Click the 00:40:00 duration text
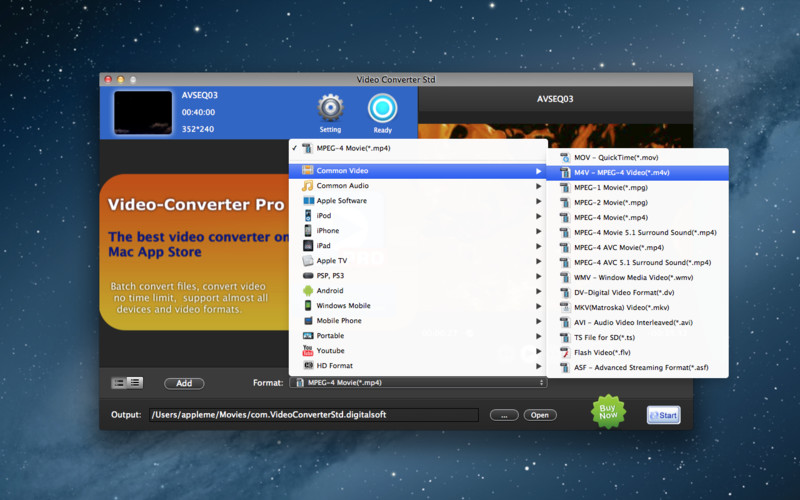This screenshot has height=500, width=800. click(198, 112)
